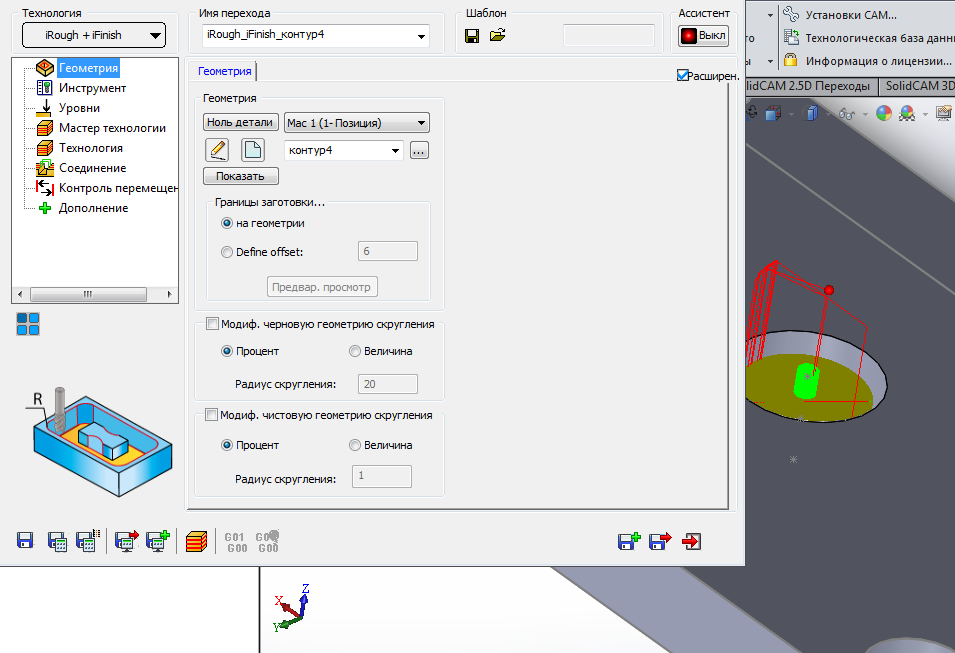The height and width of the screenshot is (653, 955).
Task: Click the colored sphere appearance icon in viewport toolbar
Action: pos(884,113)
